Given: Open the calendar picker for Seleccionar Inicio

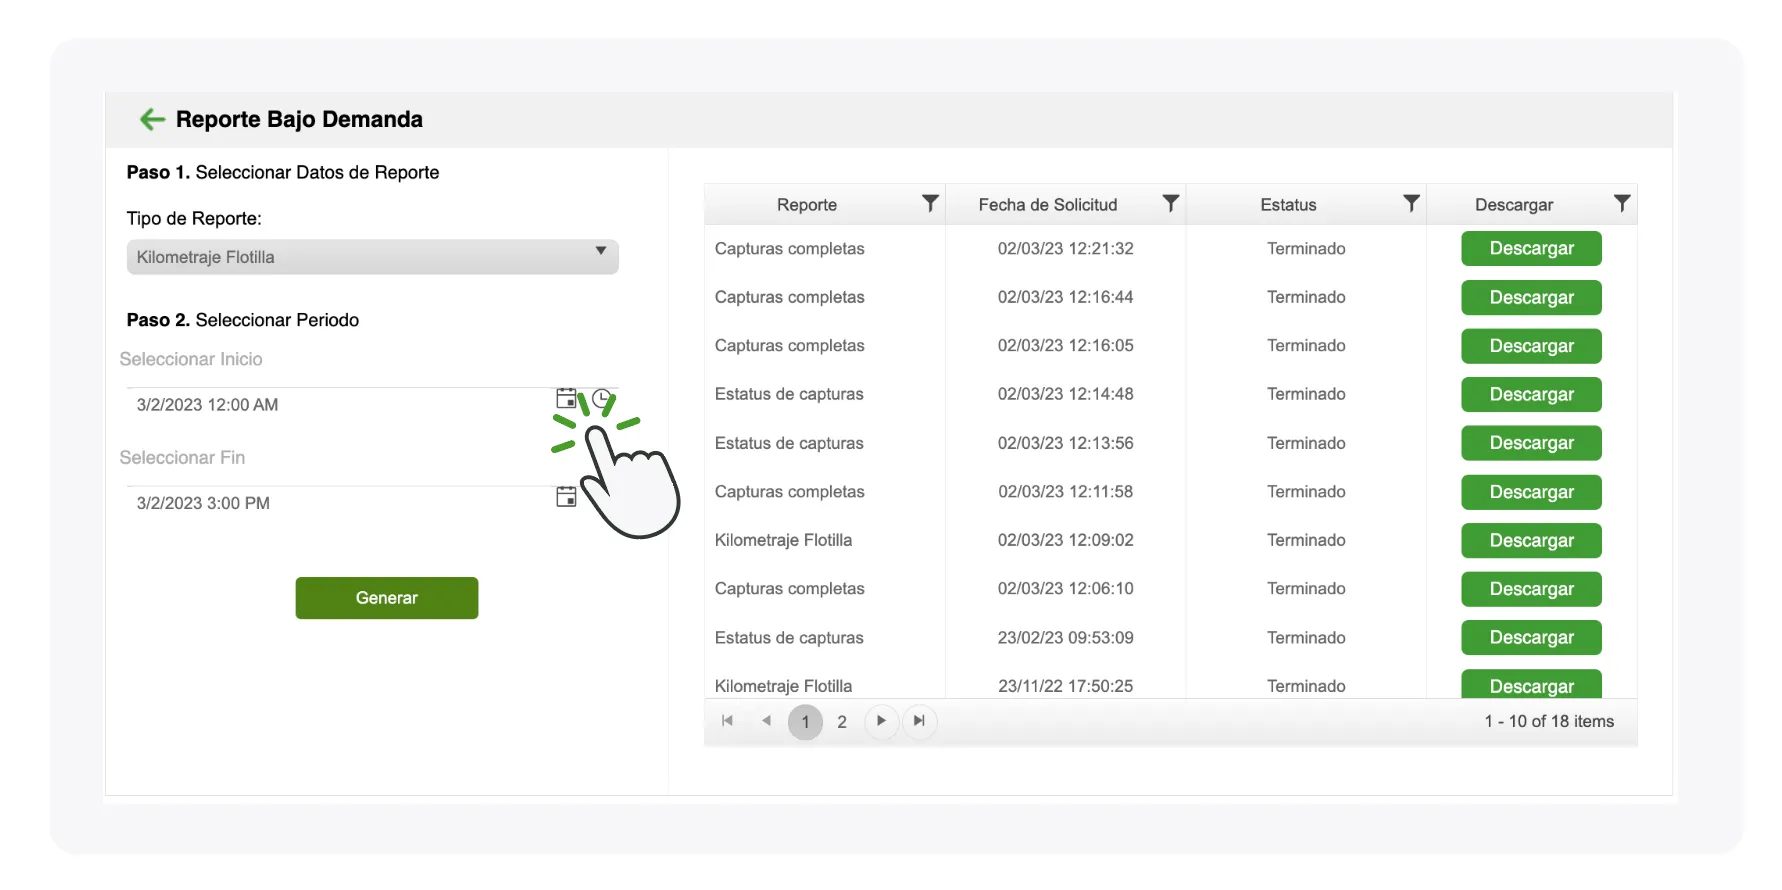Looking at the screenshot, I should point(566,398).
